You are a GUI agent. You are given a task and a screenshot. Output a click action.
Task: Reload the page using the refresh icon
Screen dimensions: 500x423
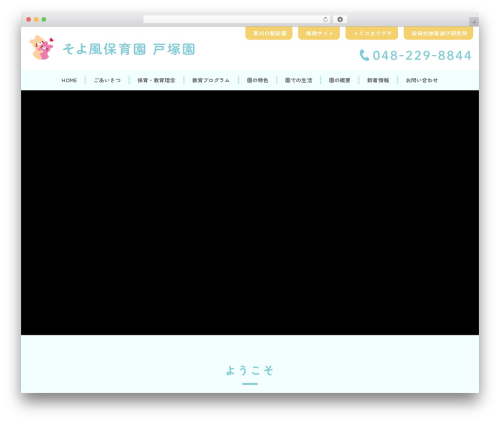click(325, 20)
